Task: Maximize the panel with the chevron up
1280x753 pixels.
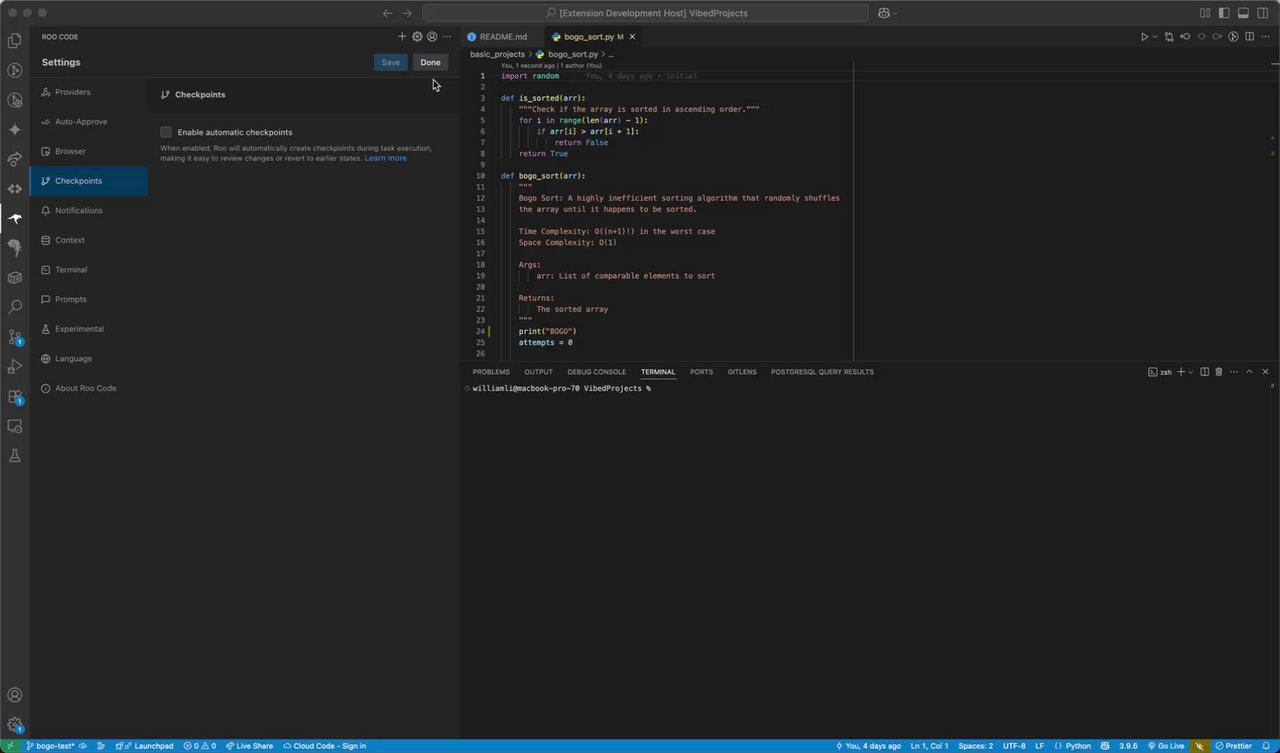Action: [x=1249, y=372]
